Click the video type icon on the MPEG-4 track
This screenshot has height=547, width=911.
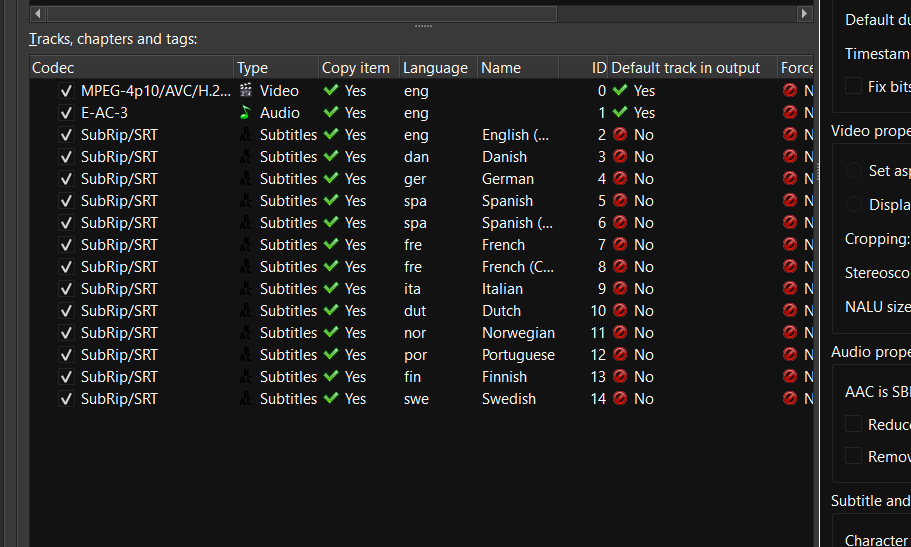246,90
